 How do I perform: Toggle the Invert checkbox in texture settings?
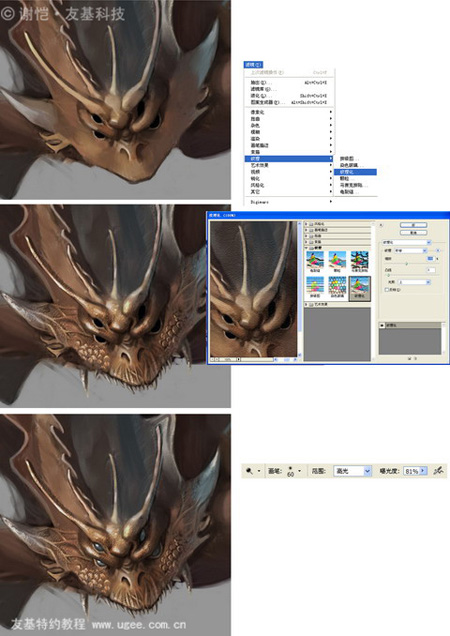click(x=386, y=290)
